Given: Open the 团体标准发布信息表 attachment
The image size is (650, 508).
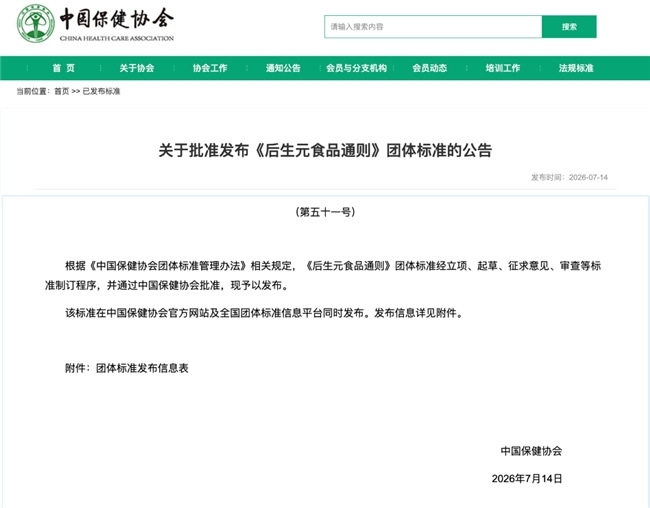Looking at the screenshot, I should (x=142, y=368).
